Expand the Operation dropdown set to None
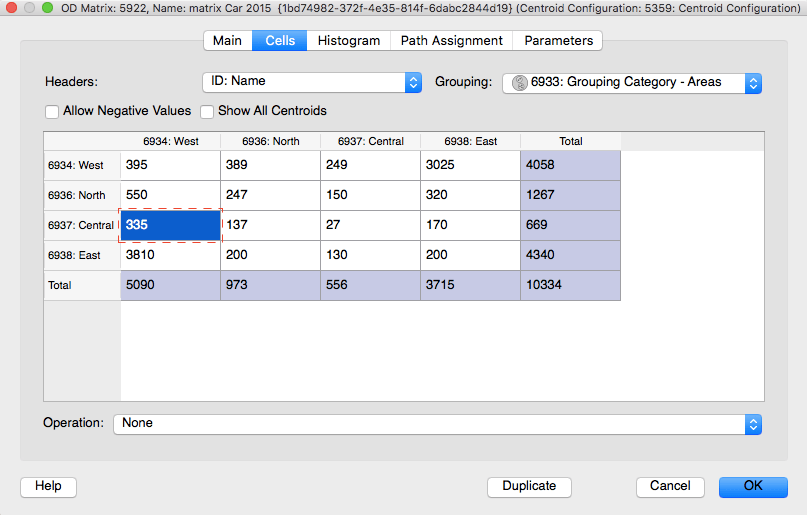807x515 pixels. point(437,424)
